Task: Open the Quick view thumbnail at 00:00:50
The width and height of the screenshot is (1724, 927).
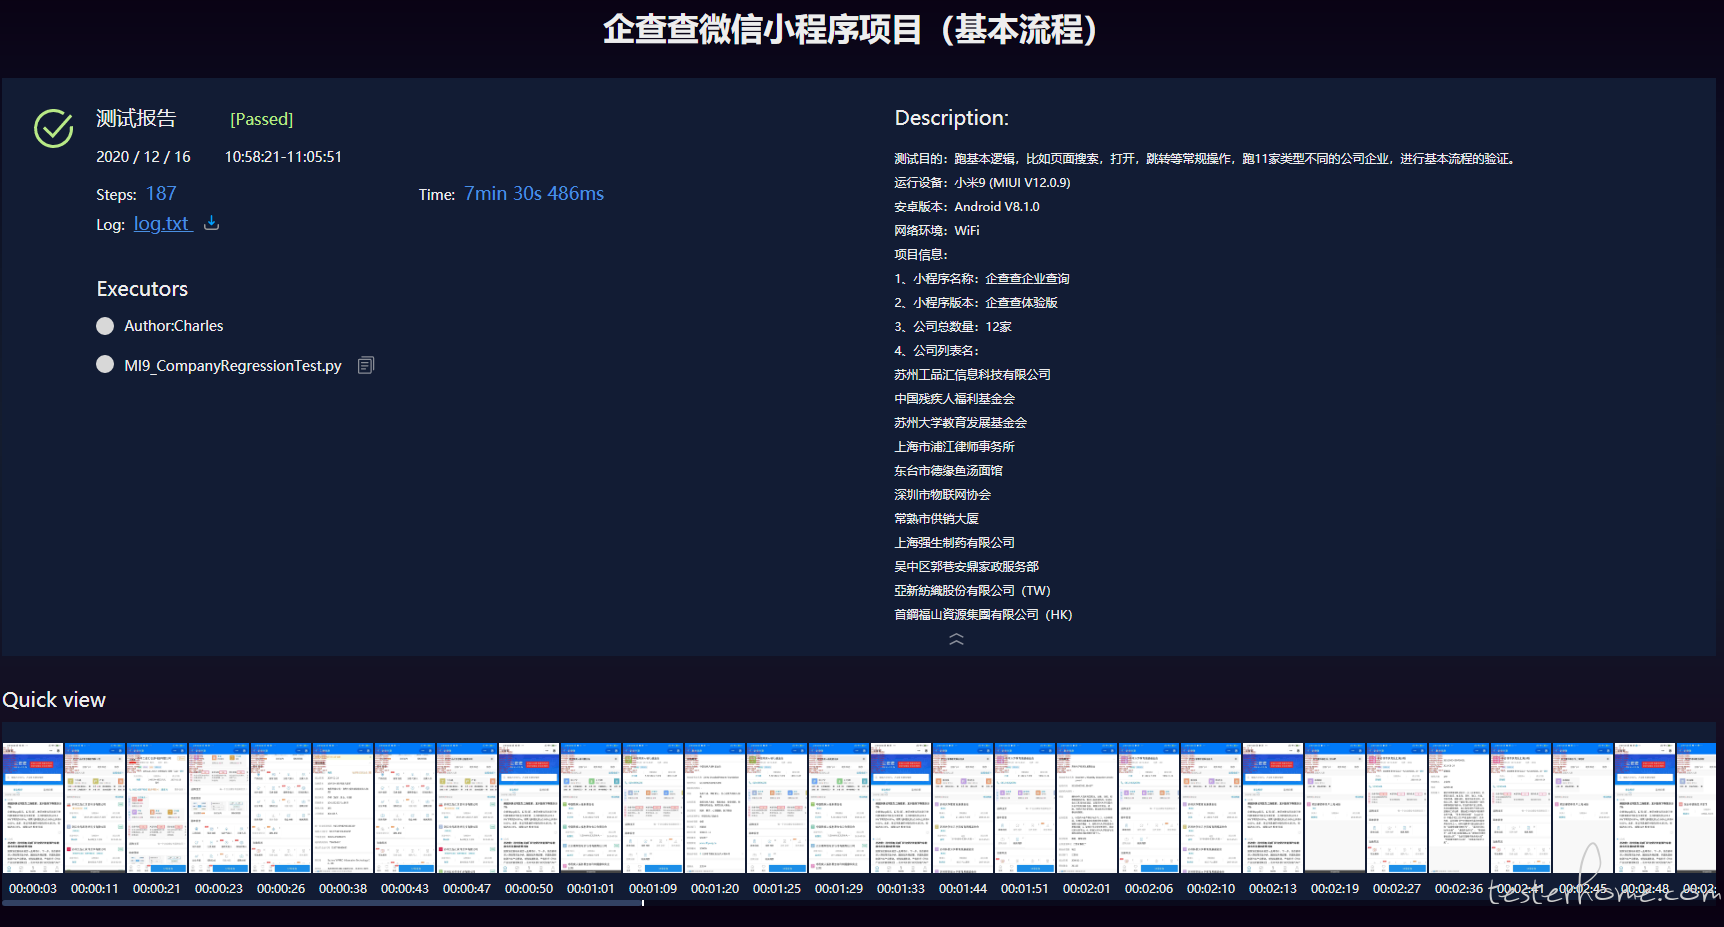Action: click(529, 808)
